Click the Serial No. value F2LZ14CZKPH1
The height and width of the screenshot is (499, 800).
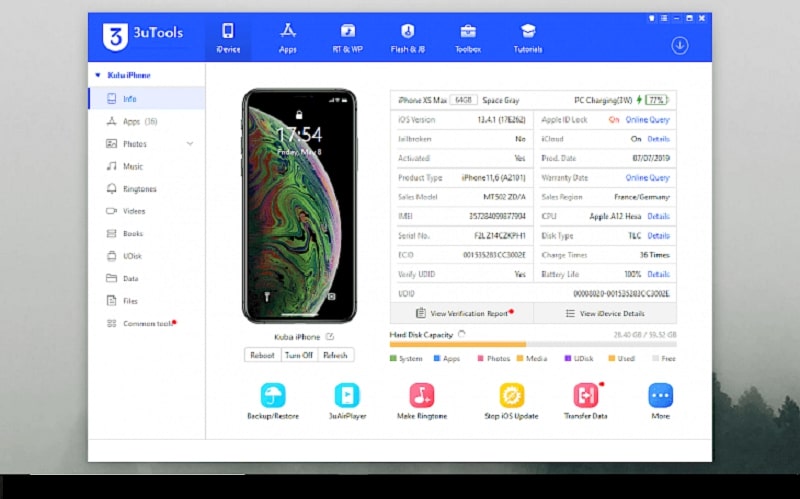[500, 236]
